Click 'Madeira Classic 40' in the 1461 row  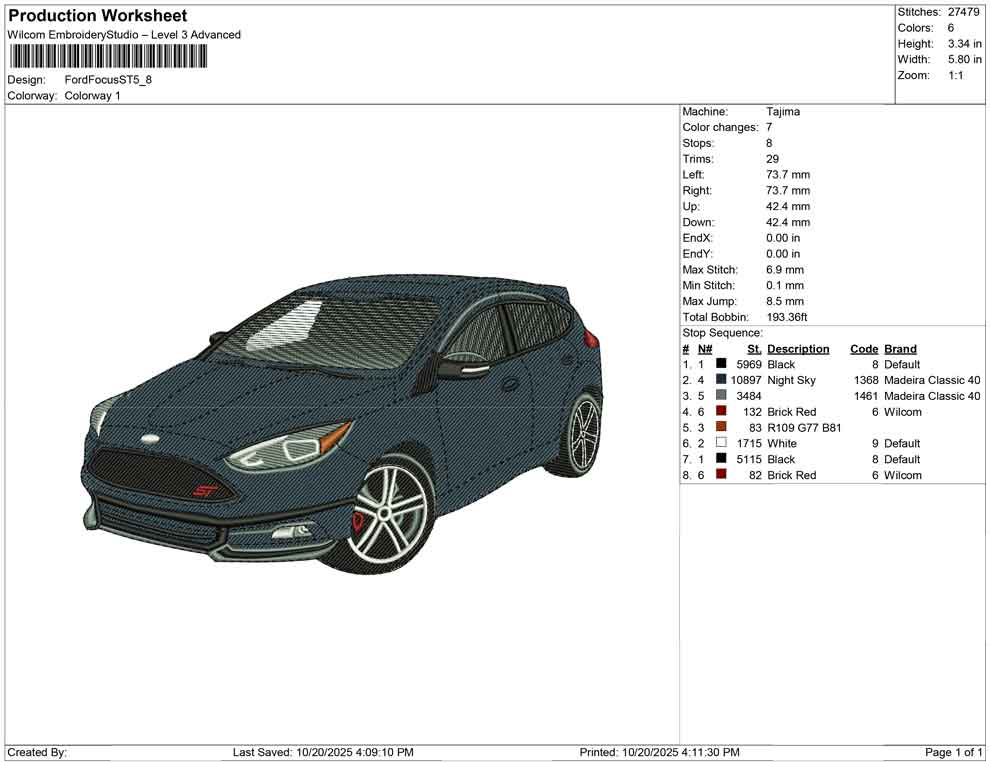[x=933, y=396]
